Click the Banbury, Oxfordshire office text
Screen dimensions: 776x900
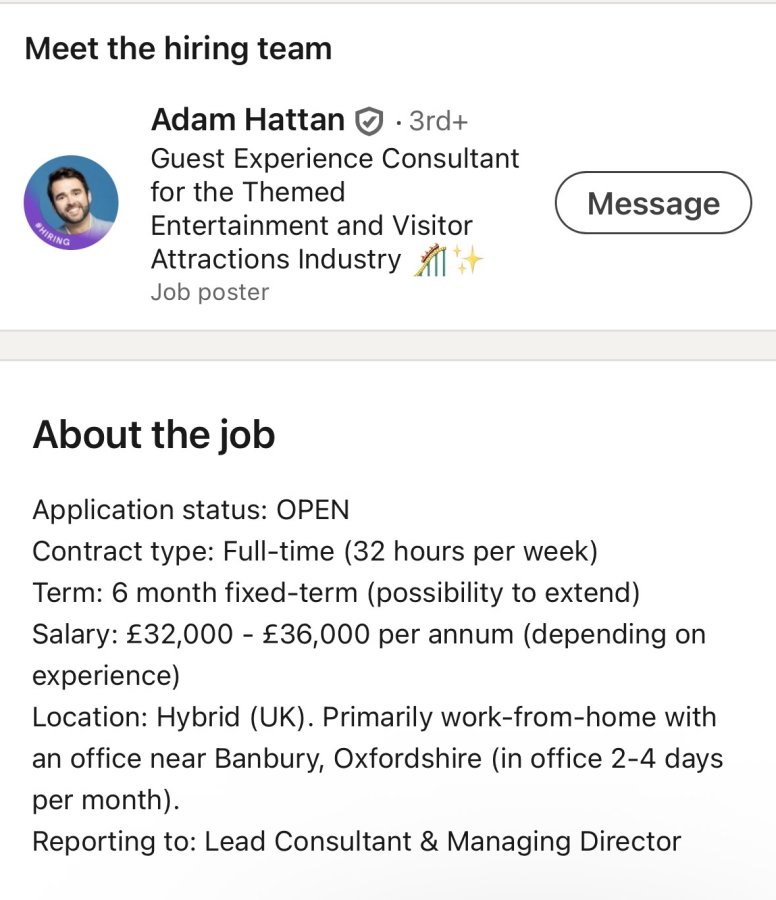tap(348, 759)
